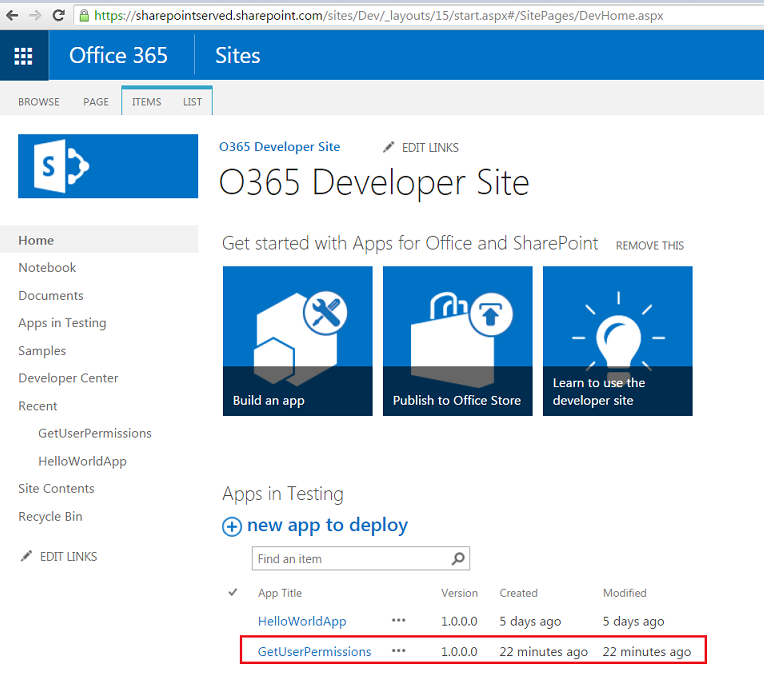
Task: Sort by the Created column header
Action: click(x=518, y=593)
